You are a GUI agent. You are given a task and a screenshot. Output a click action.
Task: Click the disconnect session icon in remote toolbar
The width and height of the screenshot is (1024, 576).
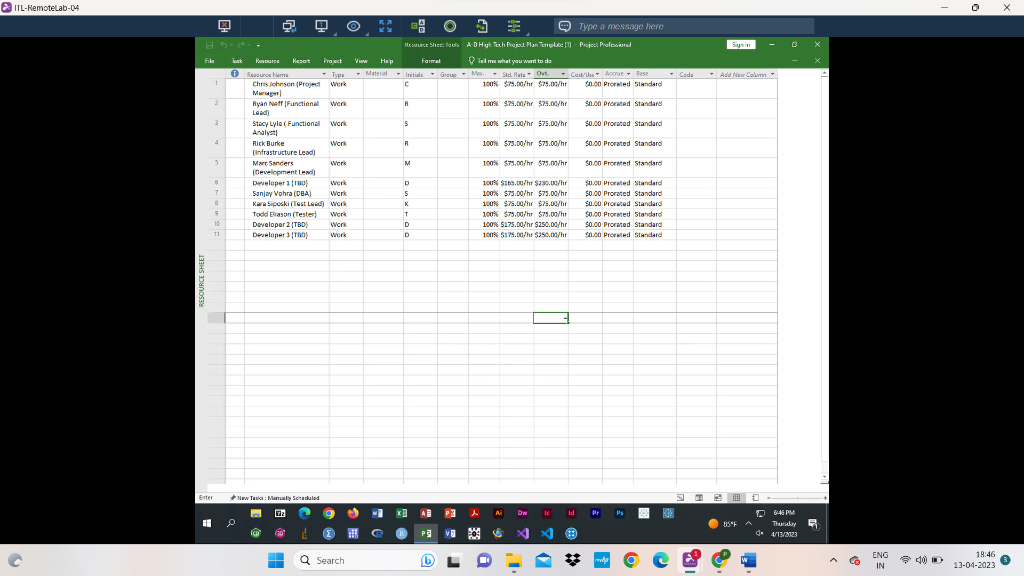click(x=224, y=26)
